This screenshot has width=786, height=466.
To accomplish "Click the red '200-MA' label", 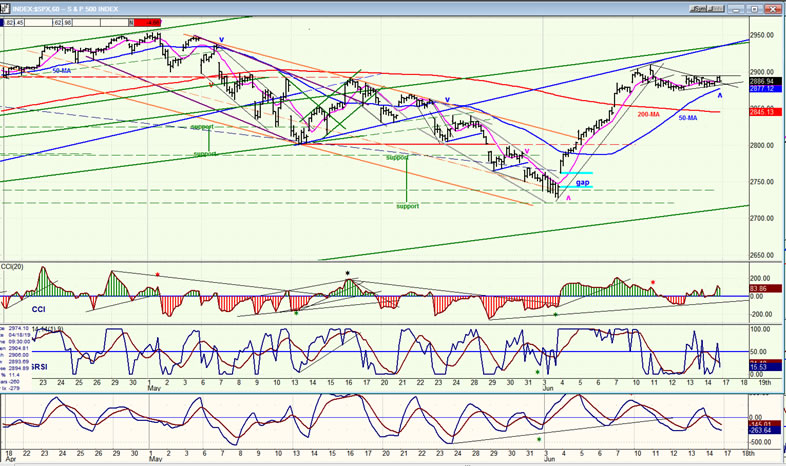I will click(x=649, y=115).
